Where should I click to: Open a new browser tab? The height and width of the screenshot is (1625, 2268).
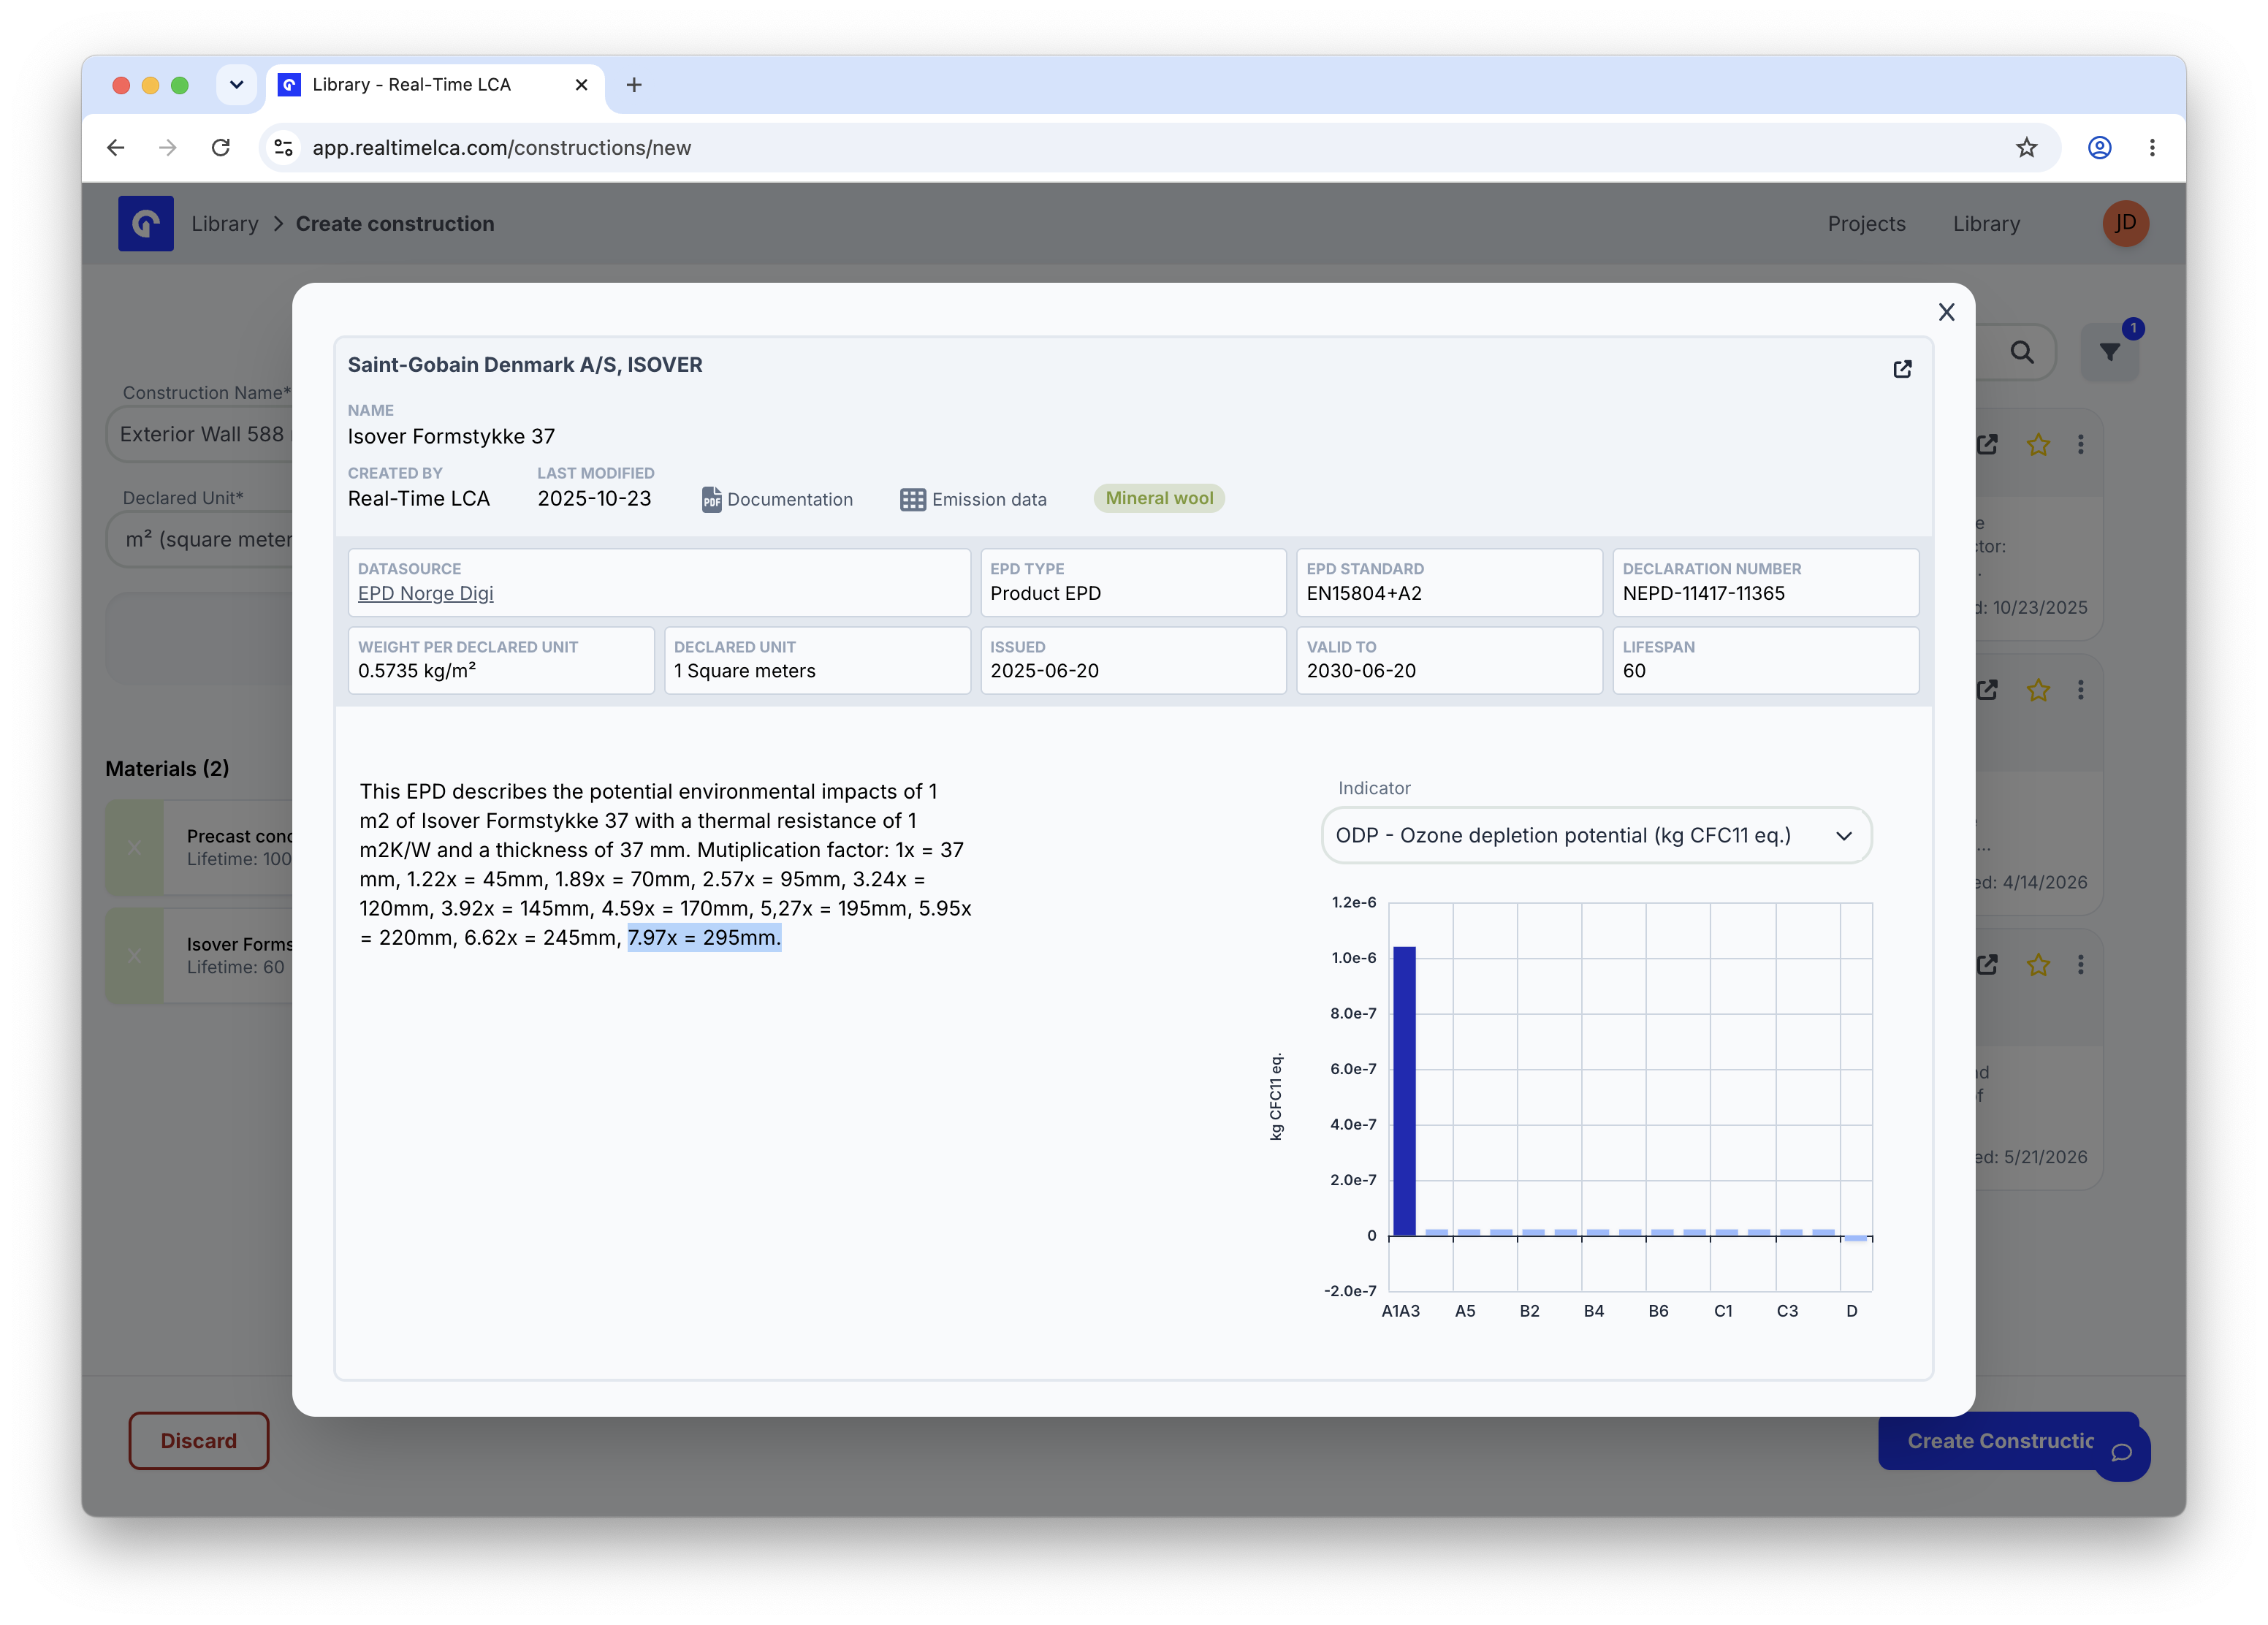point(634,85)
